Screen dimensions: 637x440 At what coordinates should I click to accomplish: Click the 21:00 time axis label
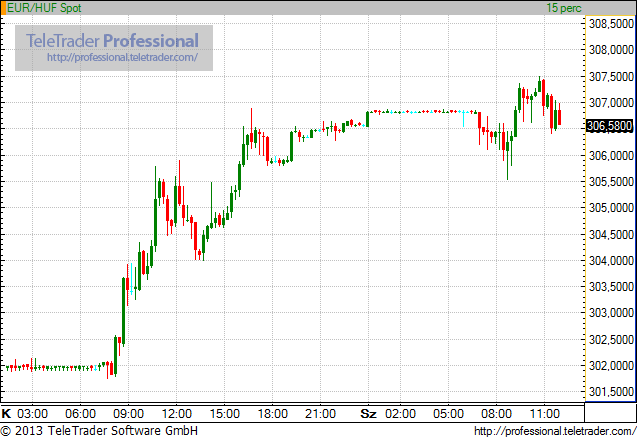point(321,414)
